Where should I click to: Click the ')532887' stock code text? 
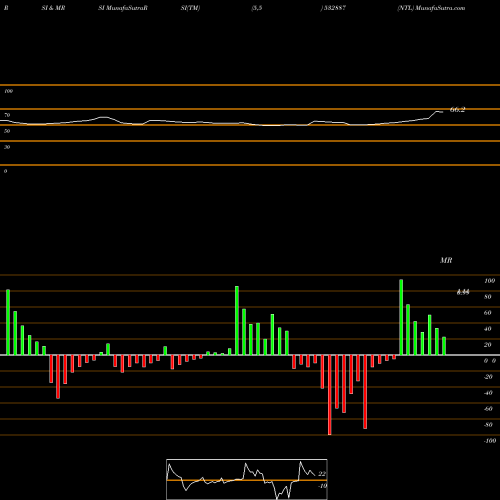(333, 8)
